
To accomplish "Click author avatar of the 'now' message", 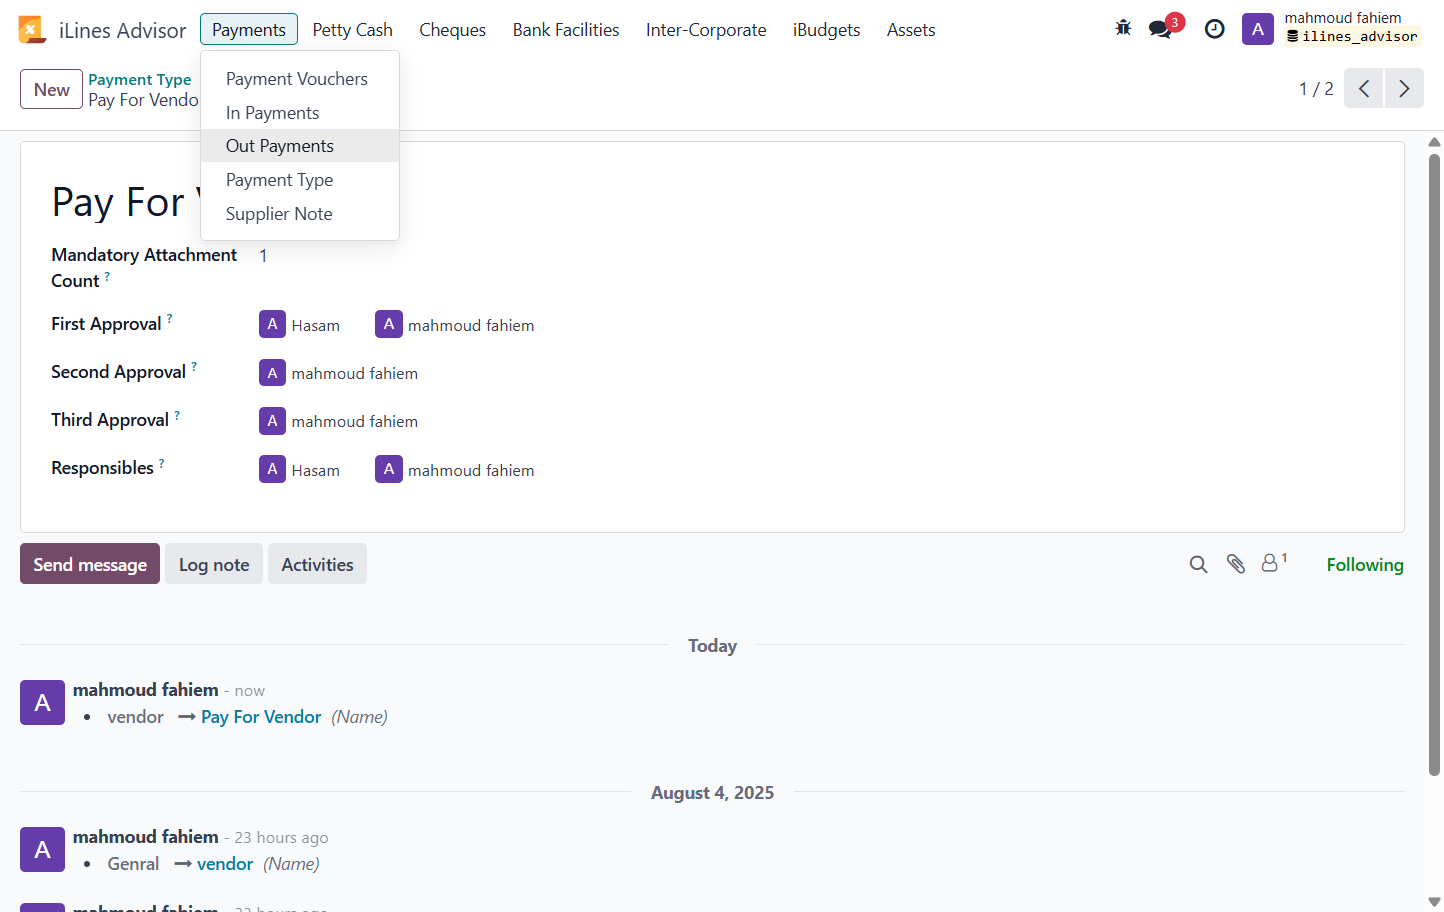I will [x=42, y=702].
